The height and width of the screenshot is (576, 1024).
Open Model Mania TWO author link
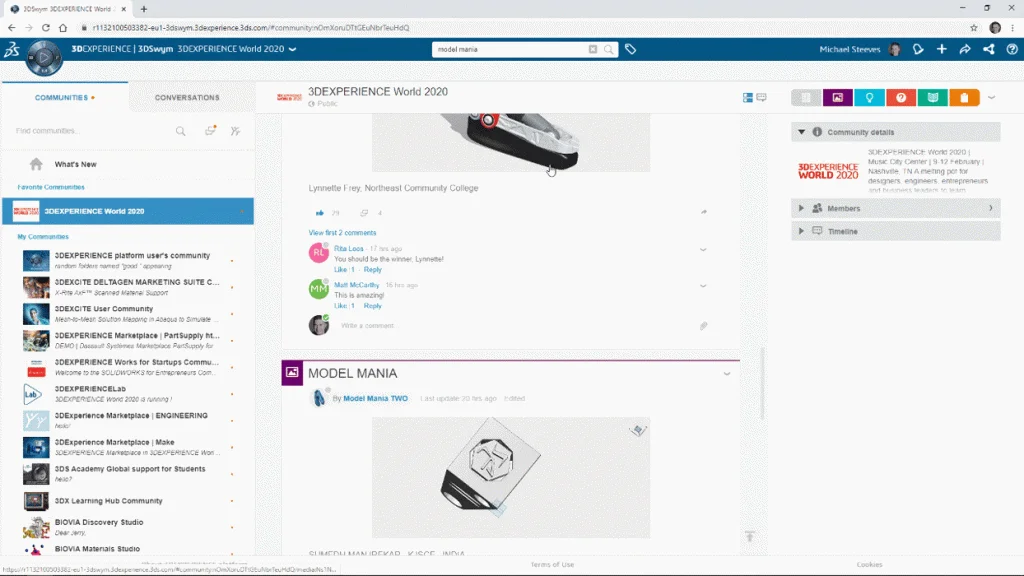coord(376,398)
